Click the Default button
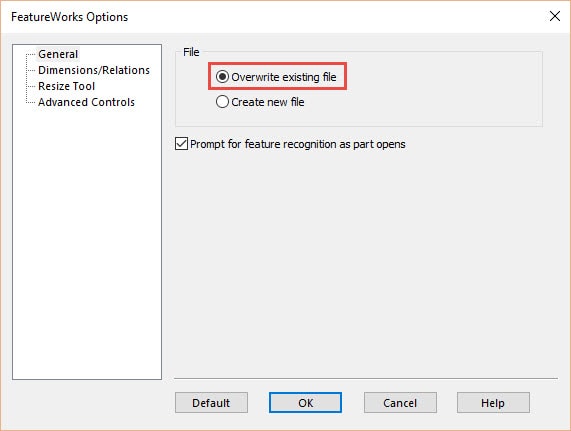571x431 pixels. click(211, 403)
